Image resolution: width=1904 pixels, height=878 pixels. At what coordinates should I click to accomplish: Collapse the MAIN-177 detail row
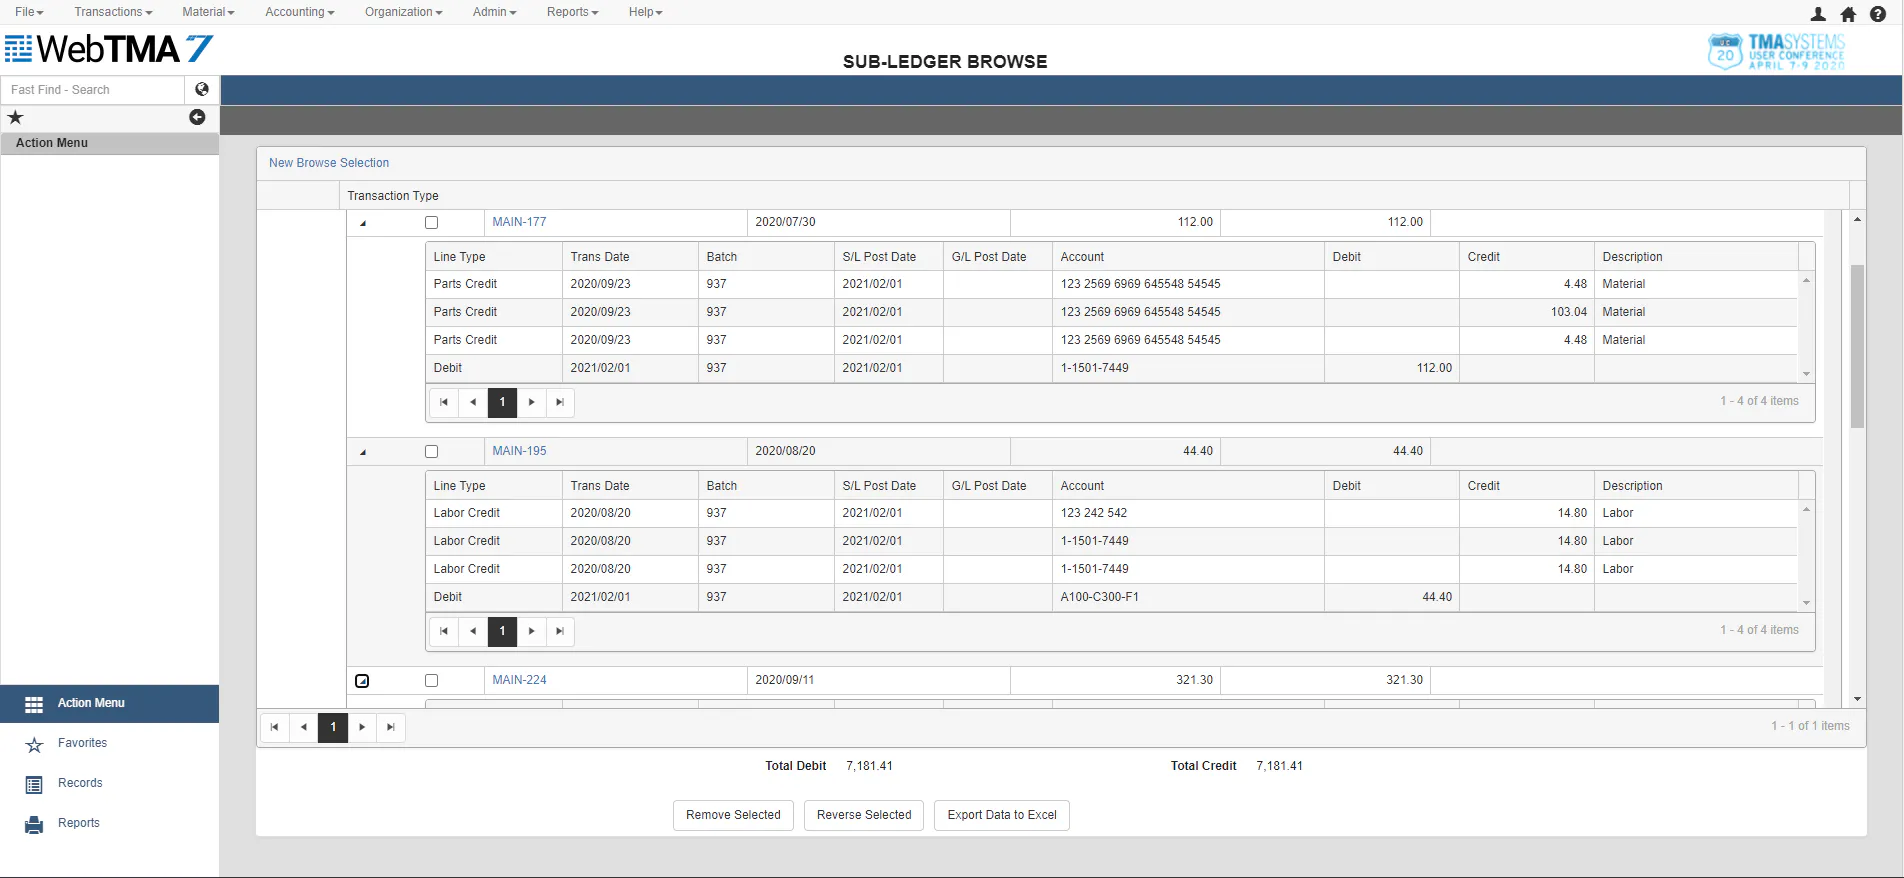point(363,223)
